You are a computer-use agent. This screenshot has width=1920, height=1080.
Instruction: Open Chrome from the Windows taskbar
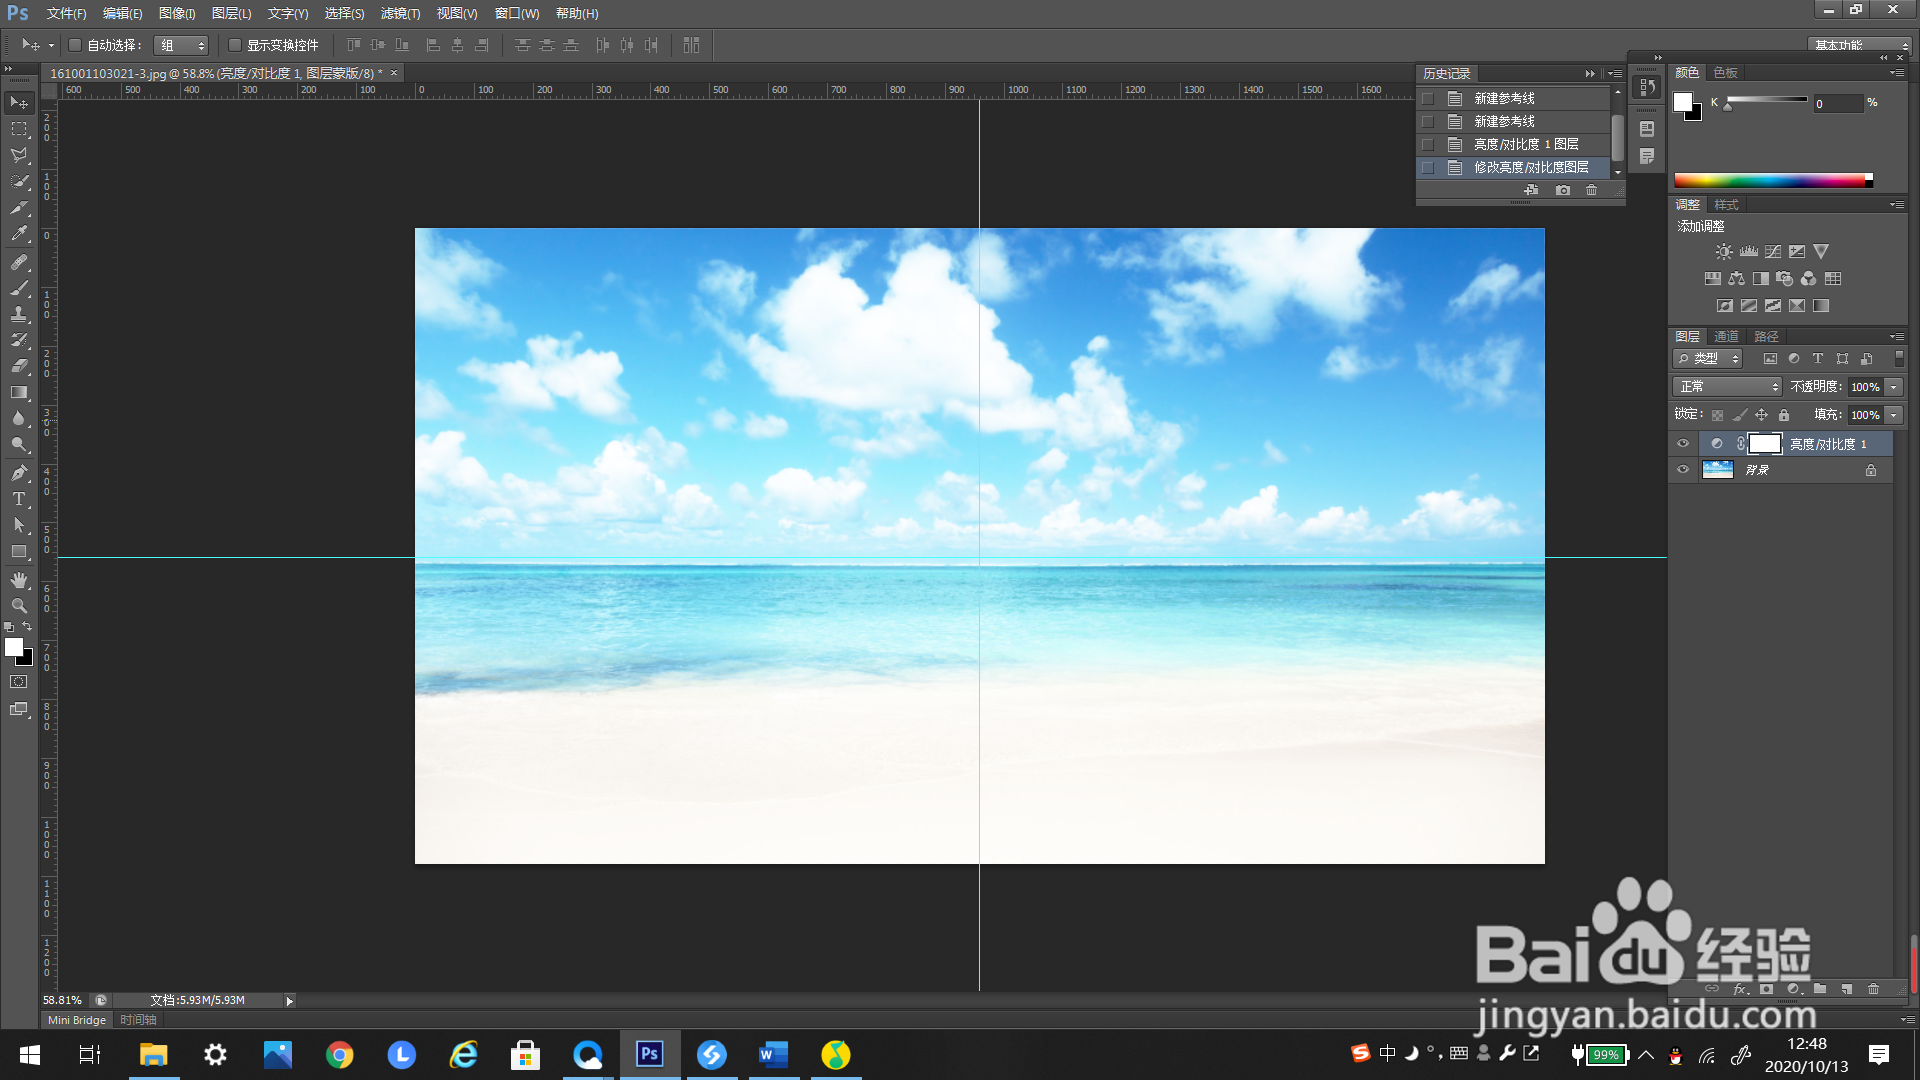[340, 1055]
